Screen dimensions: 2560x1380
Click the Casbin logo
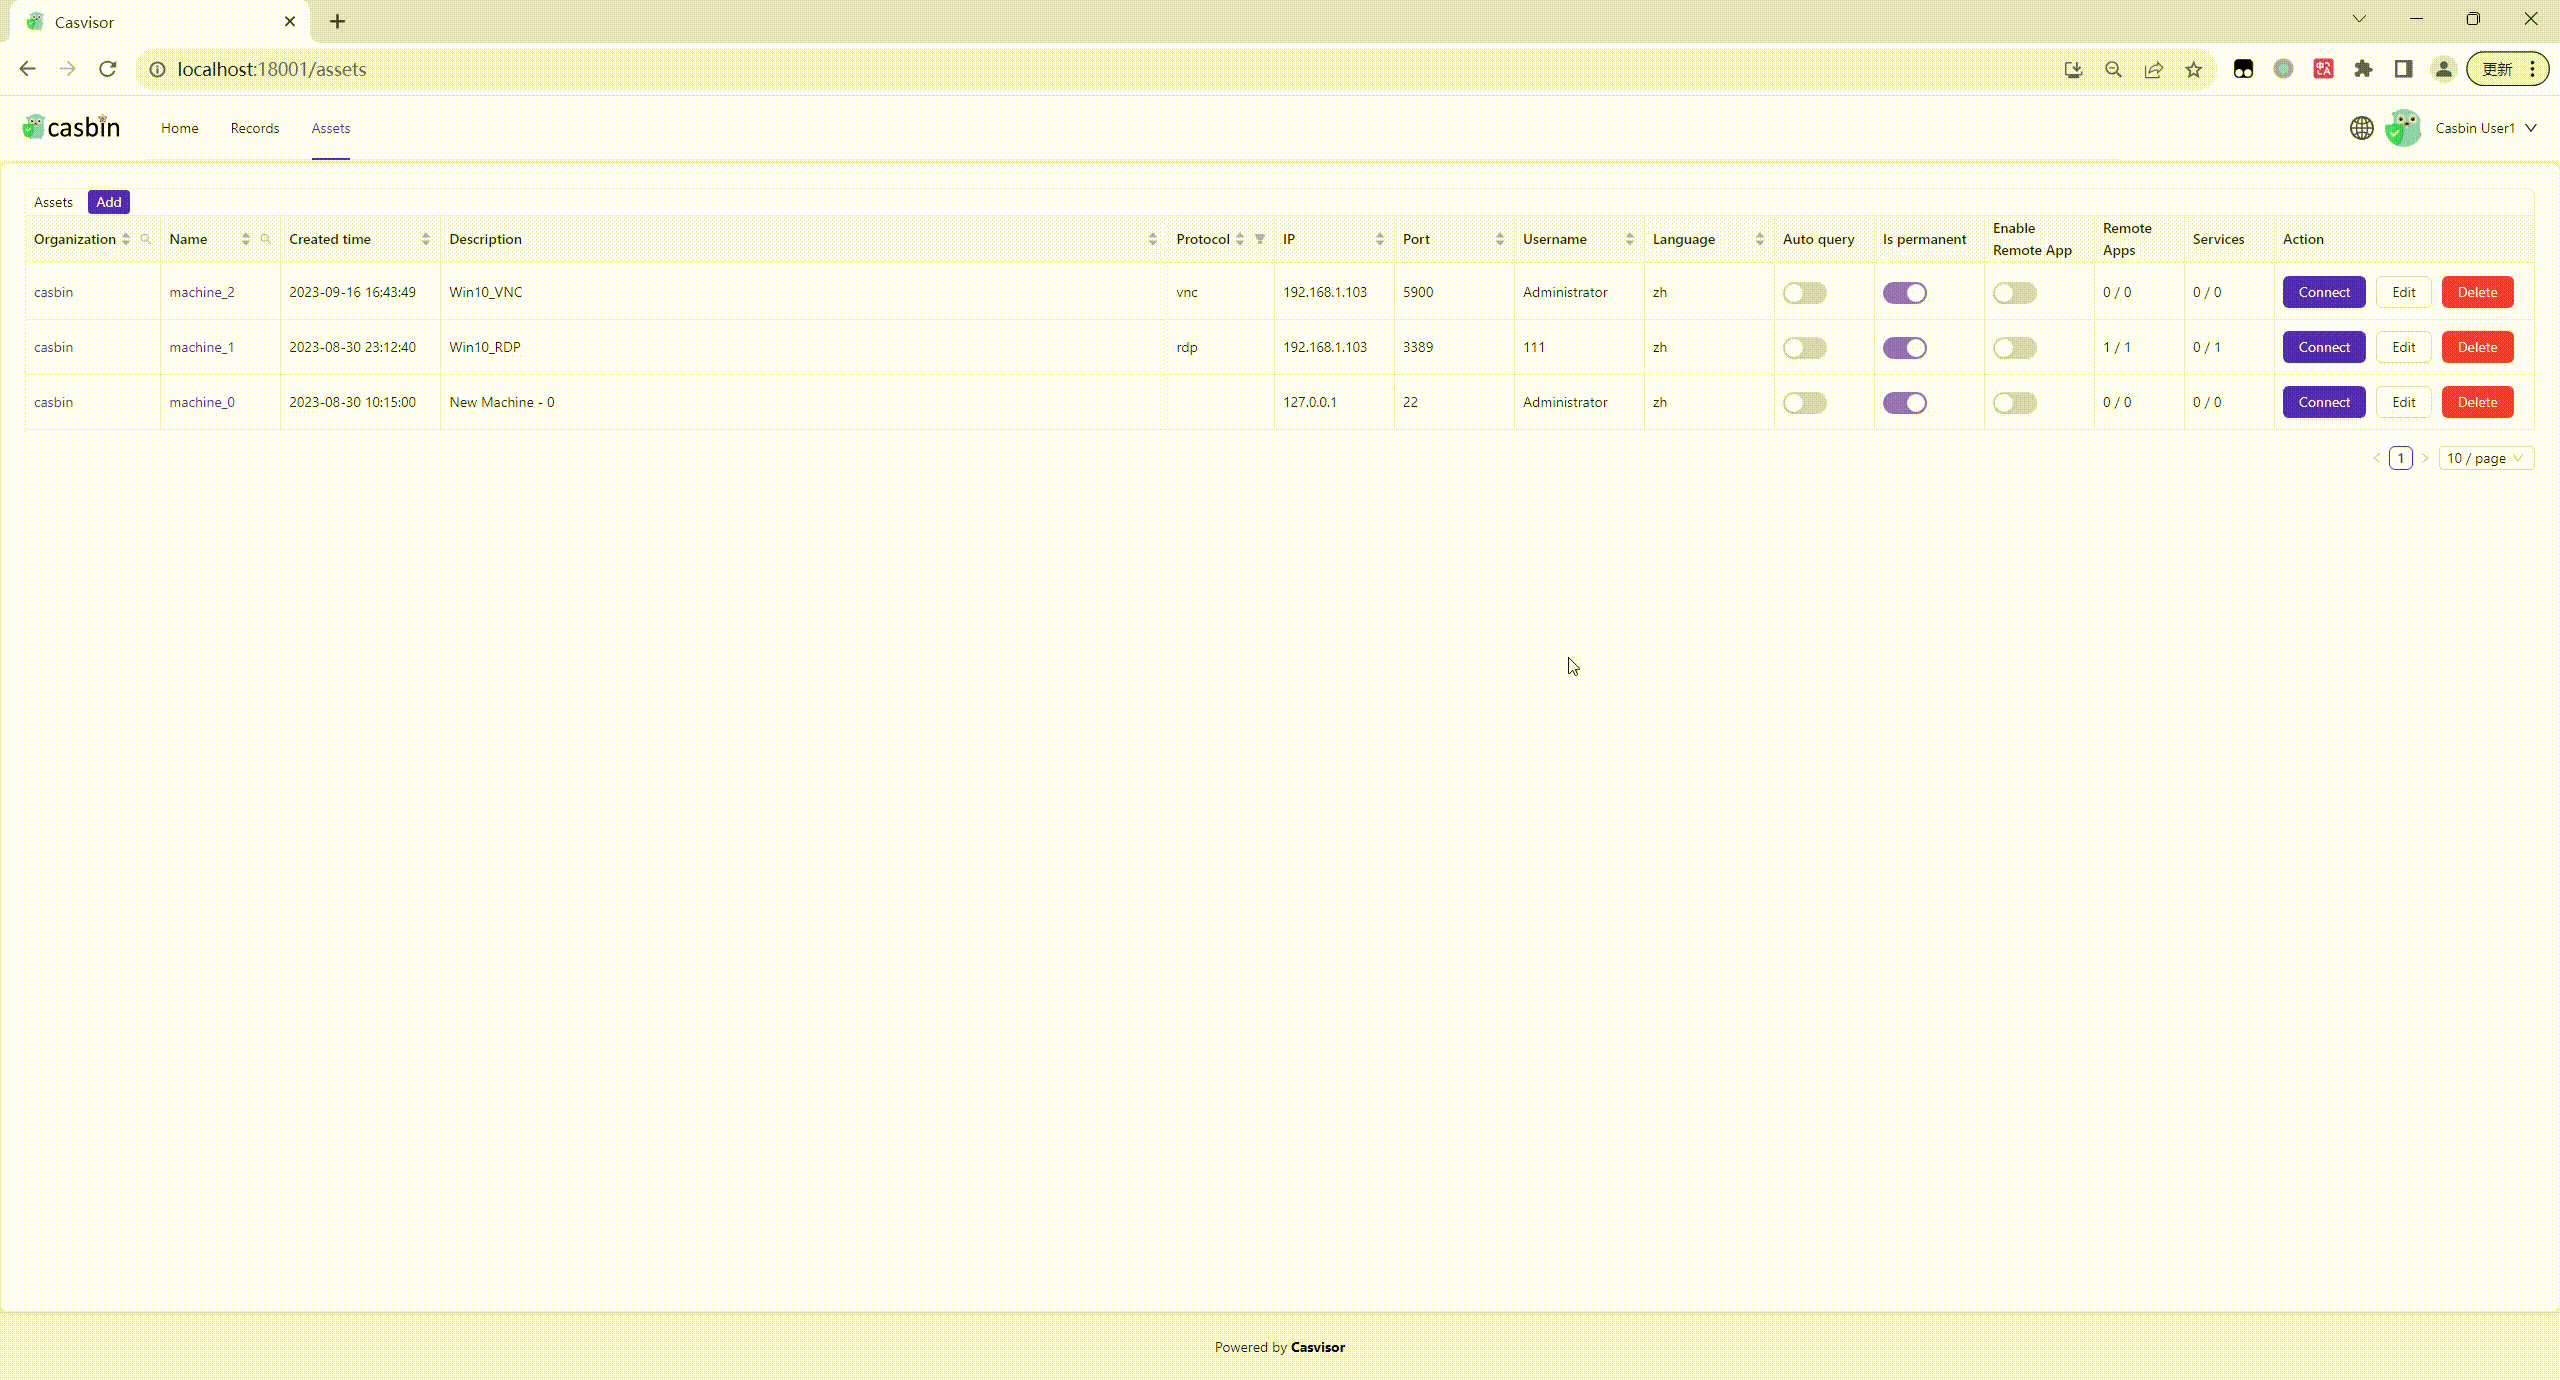69,126
